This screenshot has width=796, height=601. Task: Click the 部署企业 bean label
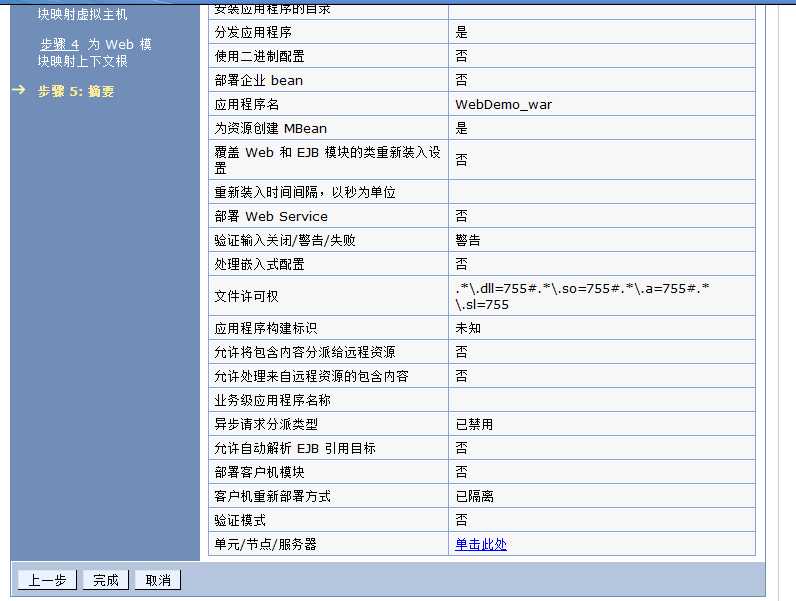(258, 80)
